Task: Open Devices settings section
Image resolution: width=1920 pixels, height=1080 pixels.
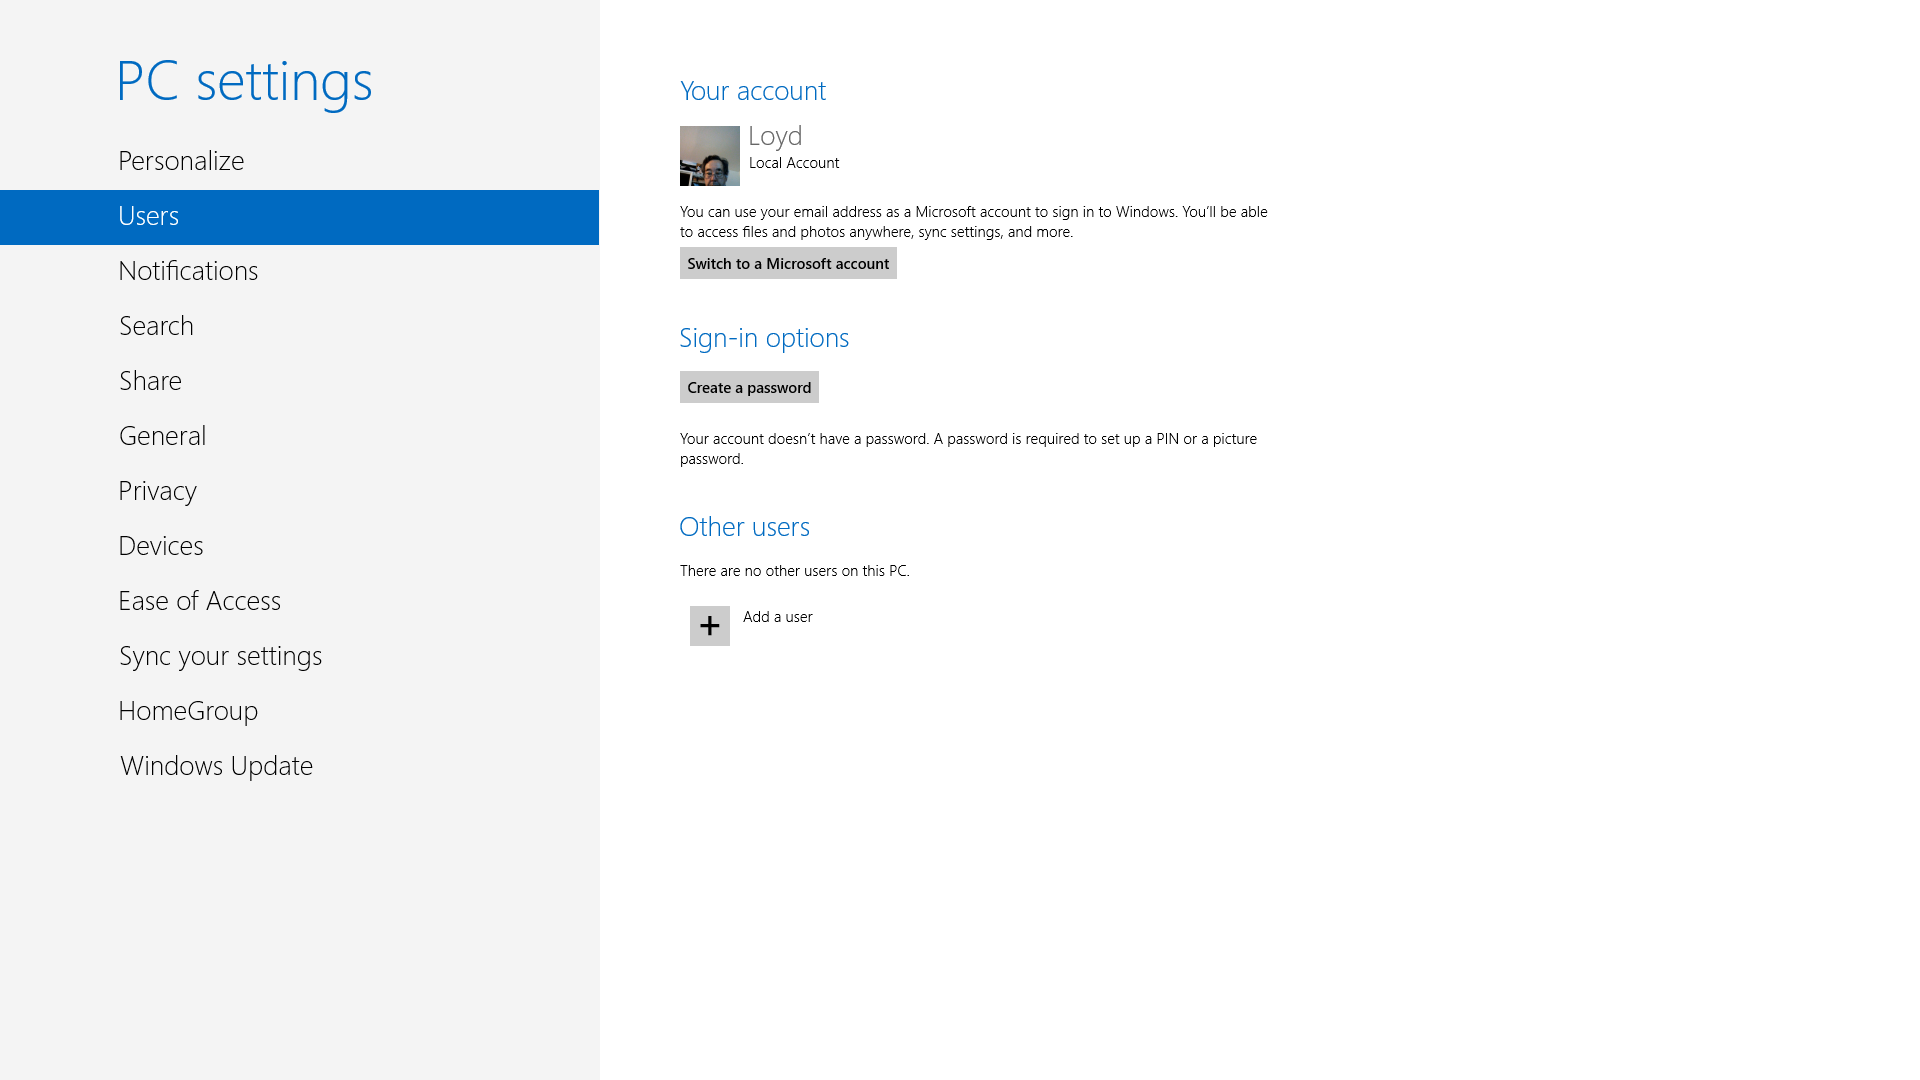Action: [161, 546]
